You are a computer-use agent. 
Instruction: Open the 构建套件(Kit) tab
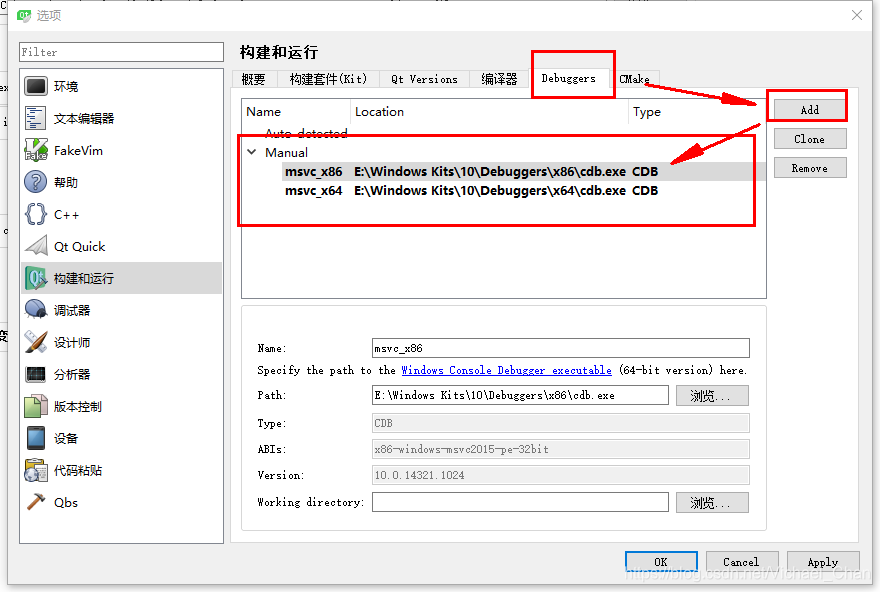pos(328,79)
